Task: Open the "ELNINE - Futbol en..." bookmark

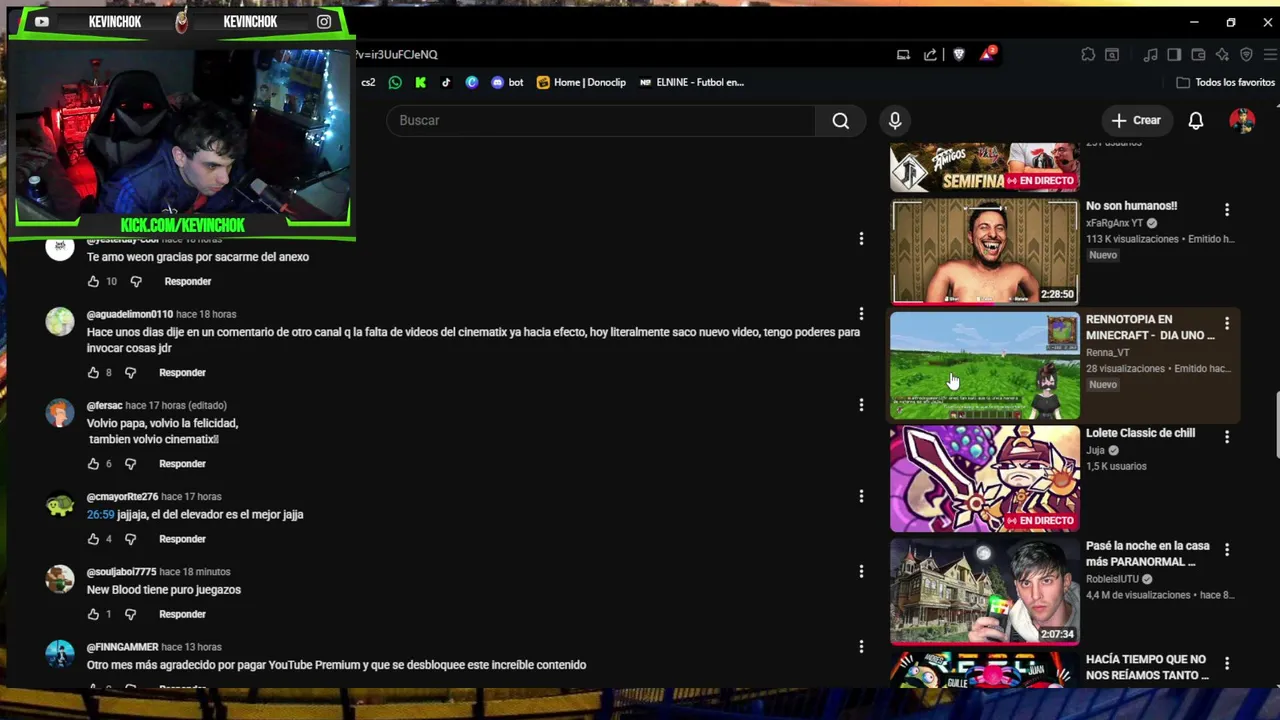Action: coord(692,82)
